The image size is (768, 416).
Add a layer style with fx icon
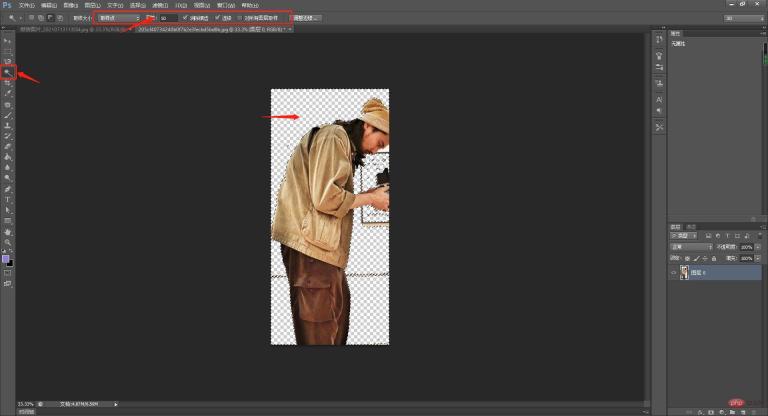700,413
